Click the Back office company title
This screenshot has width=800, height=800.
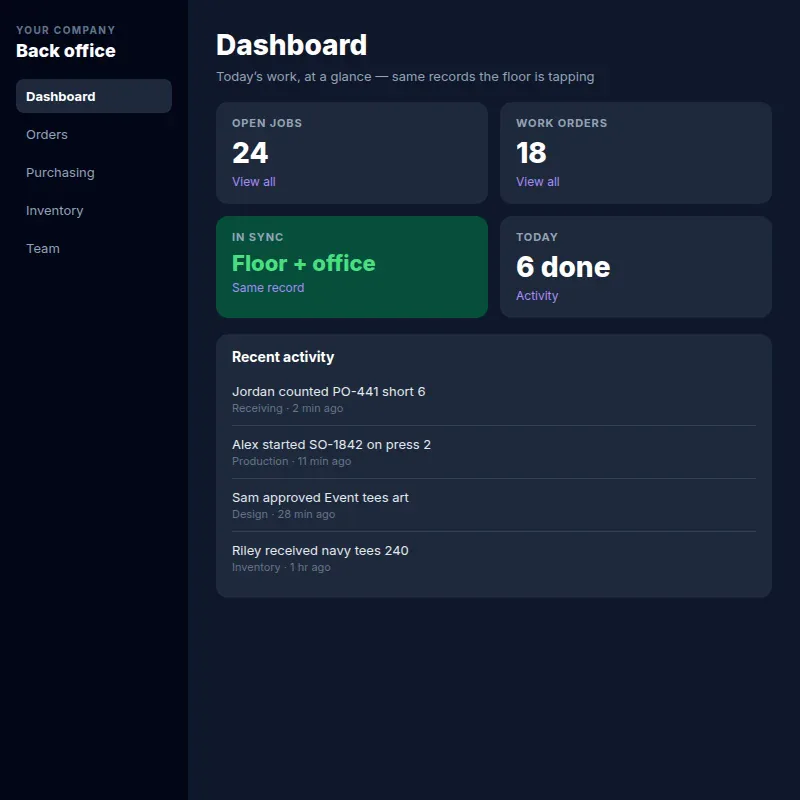click(x=66, y=51)
